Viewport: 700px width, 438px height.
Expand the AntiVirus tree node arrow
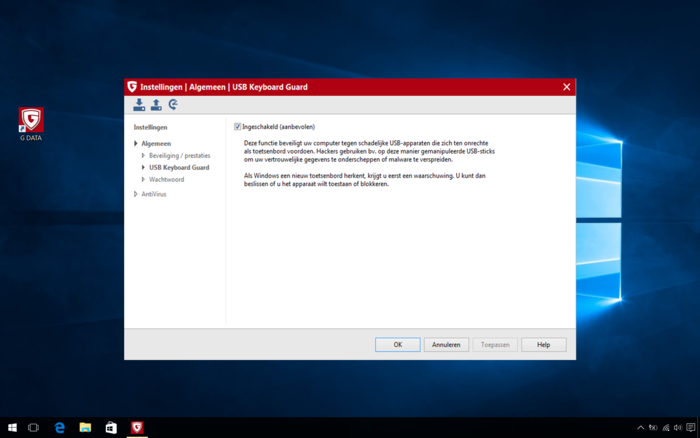pos(136,194)
